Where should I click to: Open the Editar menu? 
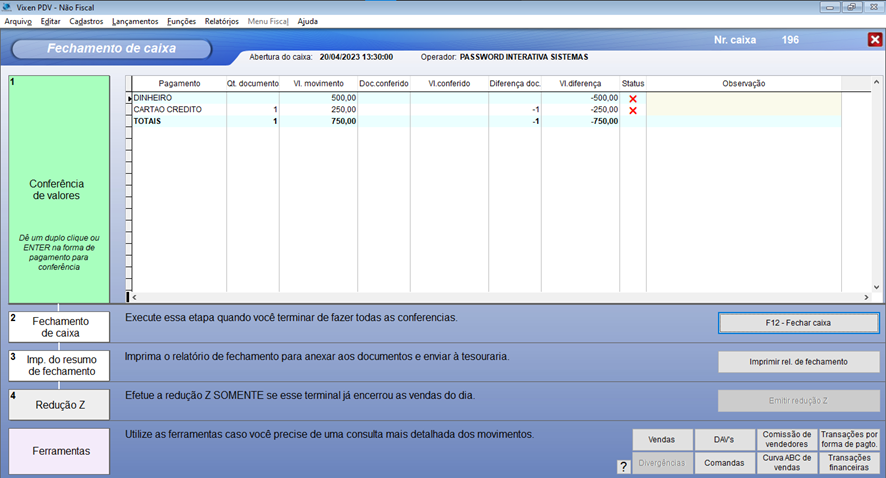pos(50,21)
